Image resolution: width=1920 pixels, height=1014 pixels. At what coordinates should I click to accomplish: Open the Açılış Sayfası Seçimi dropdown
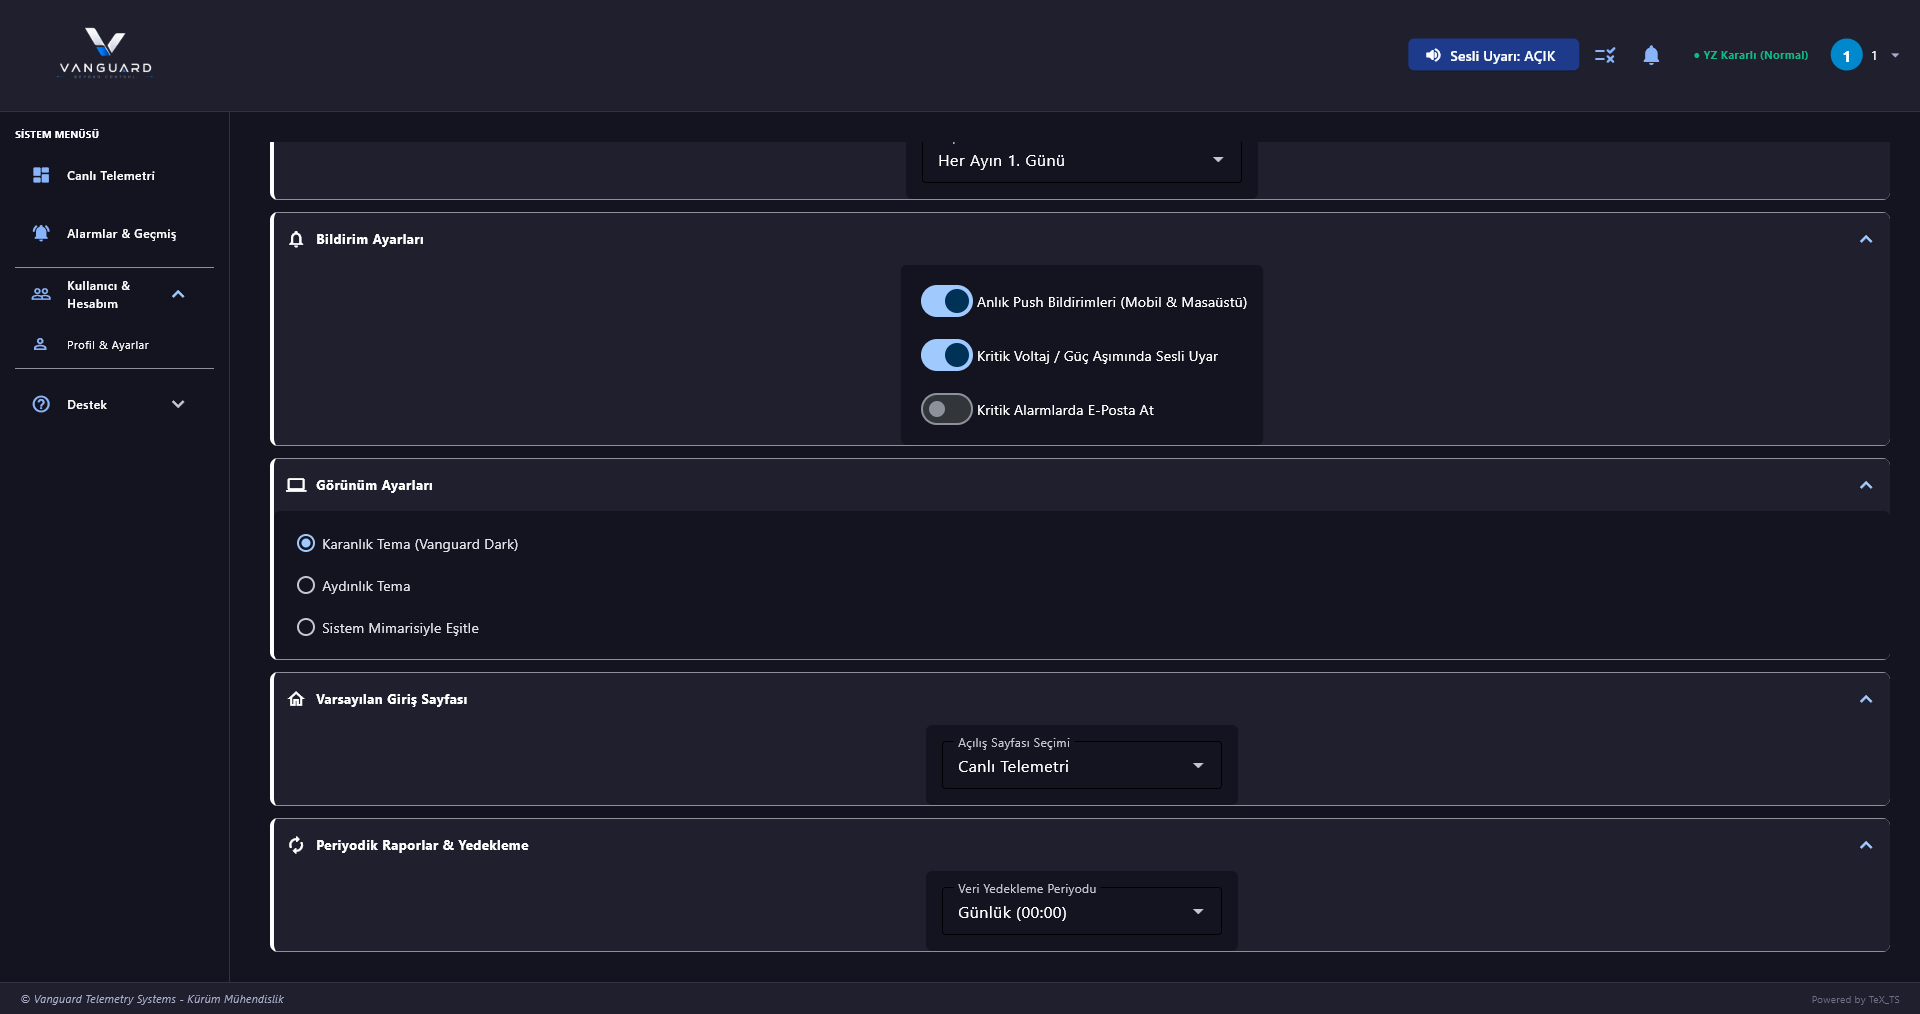click(1082, 765)
